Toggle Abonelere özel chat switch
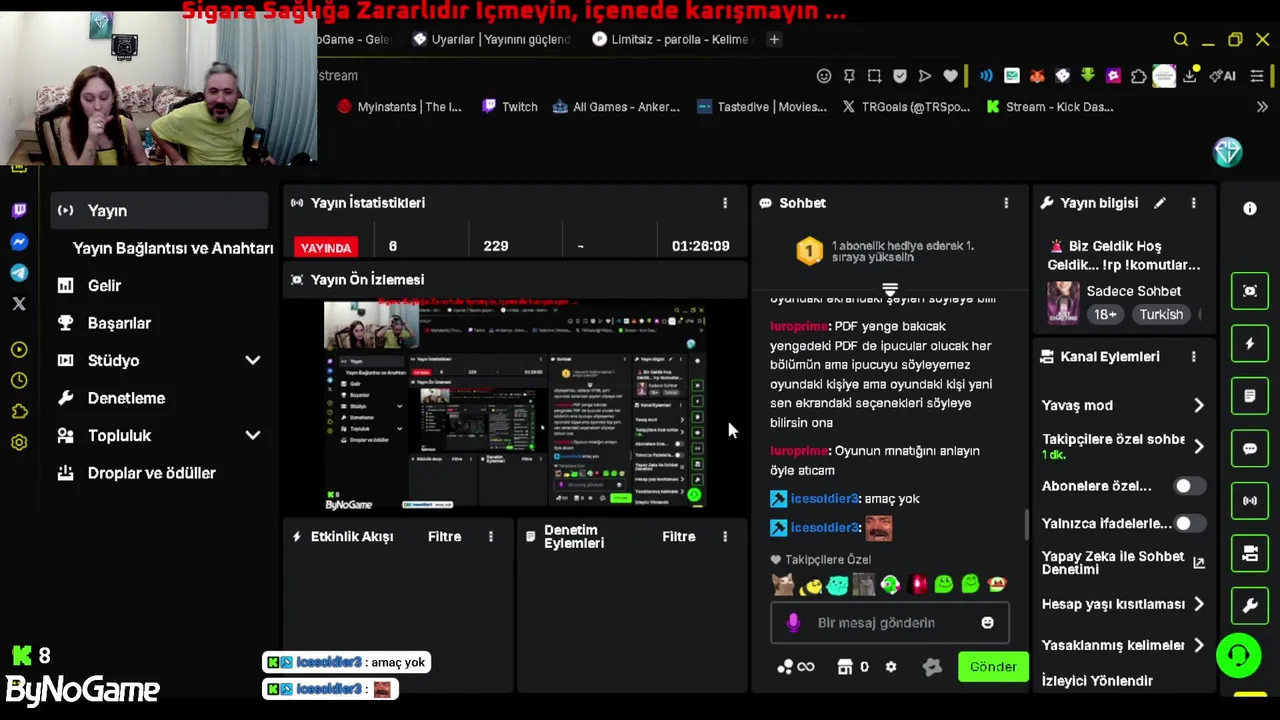This screenshot has width=1280, height=720. [1188, 486]
